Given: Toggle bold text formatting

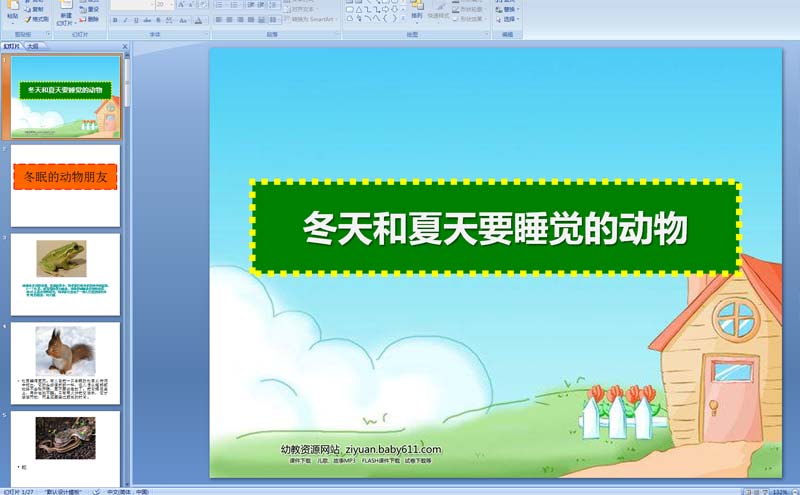Looking at the screenshot, I should 115,19.
